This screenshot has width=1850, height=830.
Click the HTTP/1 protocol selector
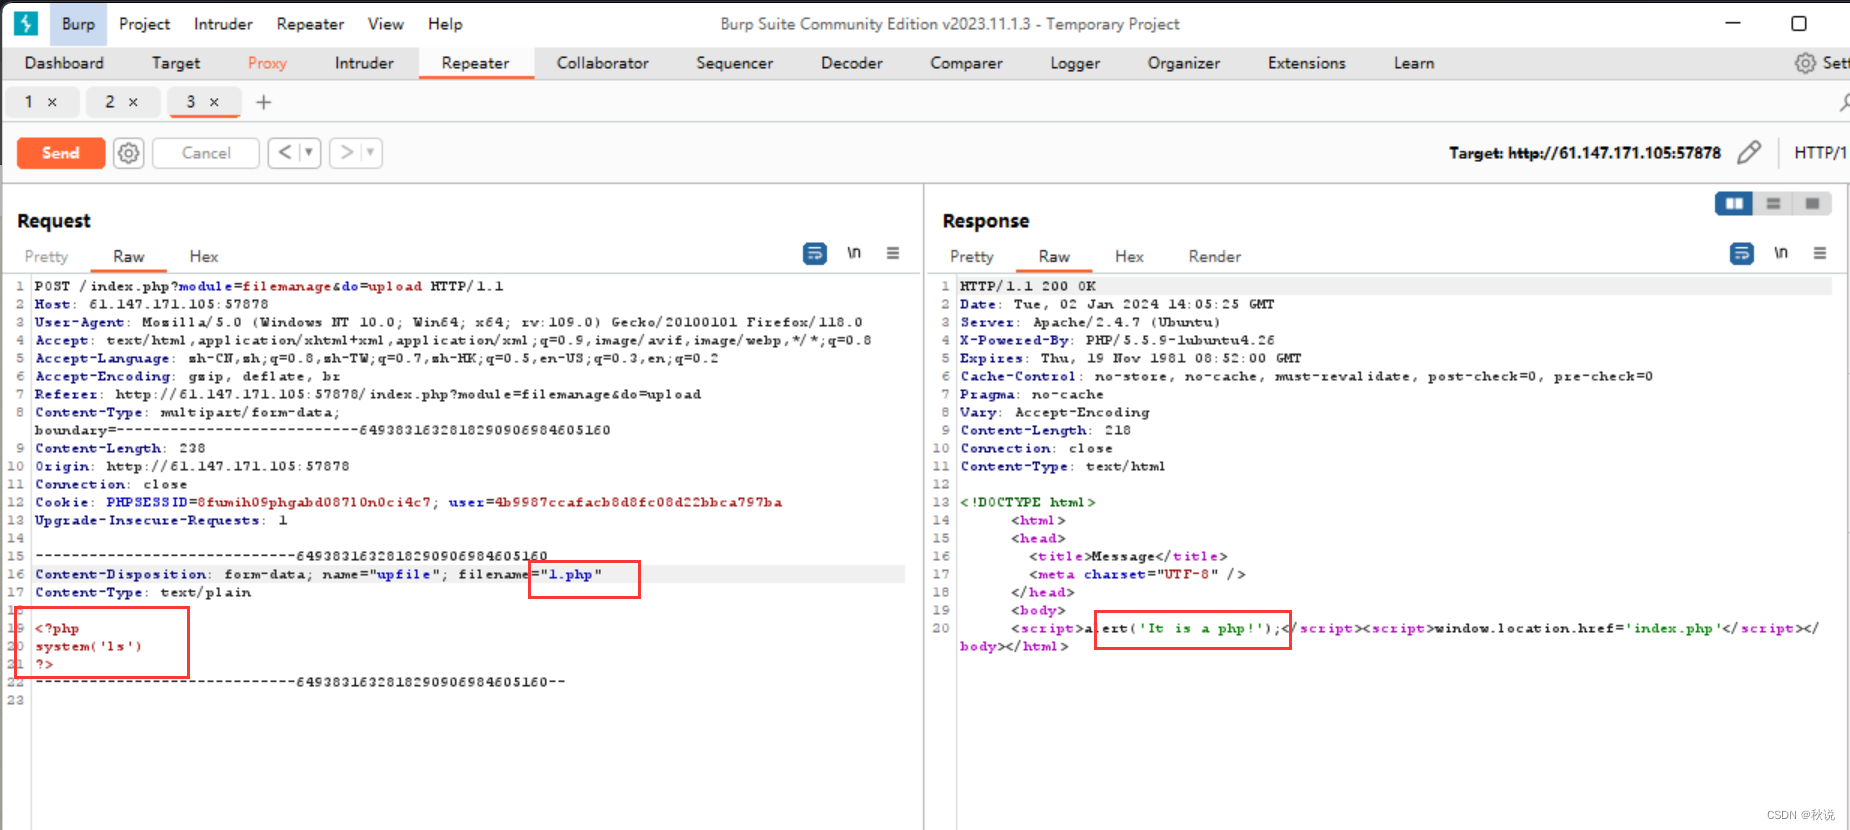point(1820,153)
